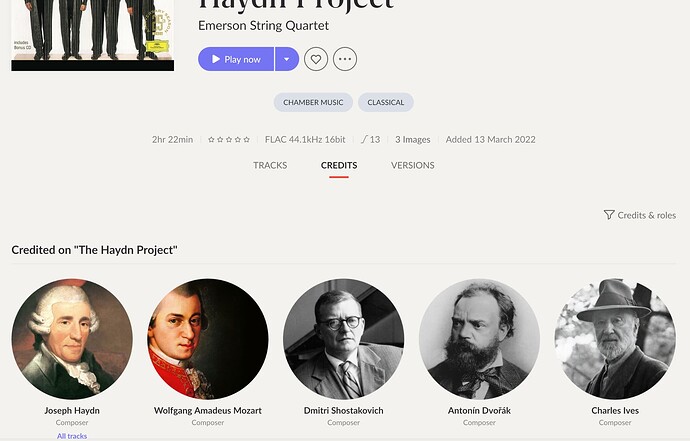
Task: Set the rating to five stars
Action: coord(246,140)
